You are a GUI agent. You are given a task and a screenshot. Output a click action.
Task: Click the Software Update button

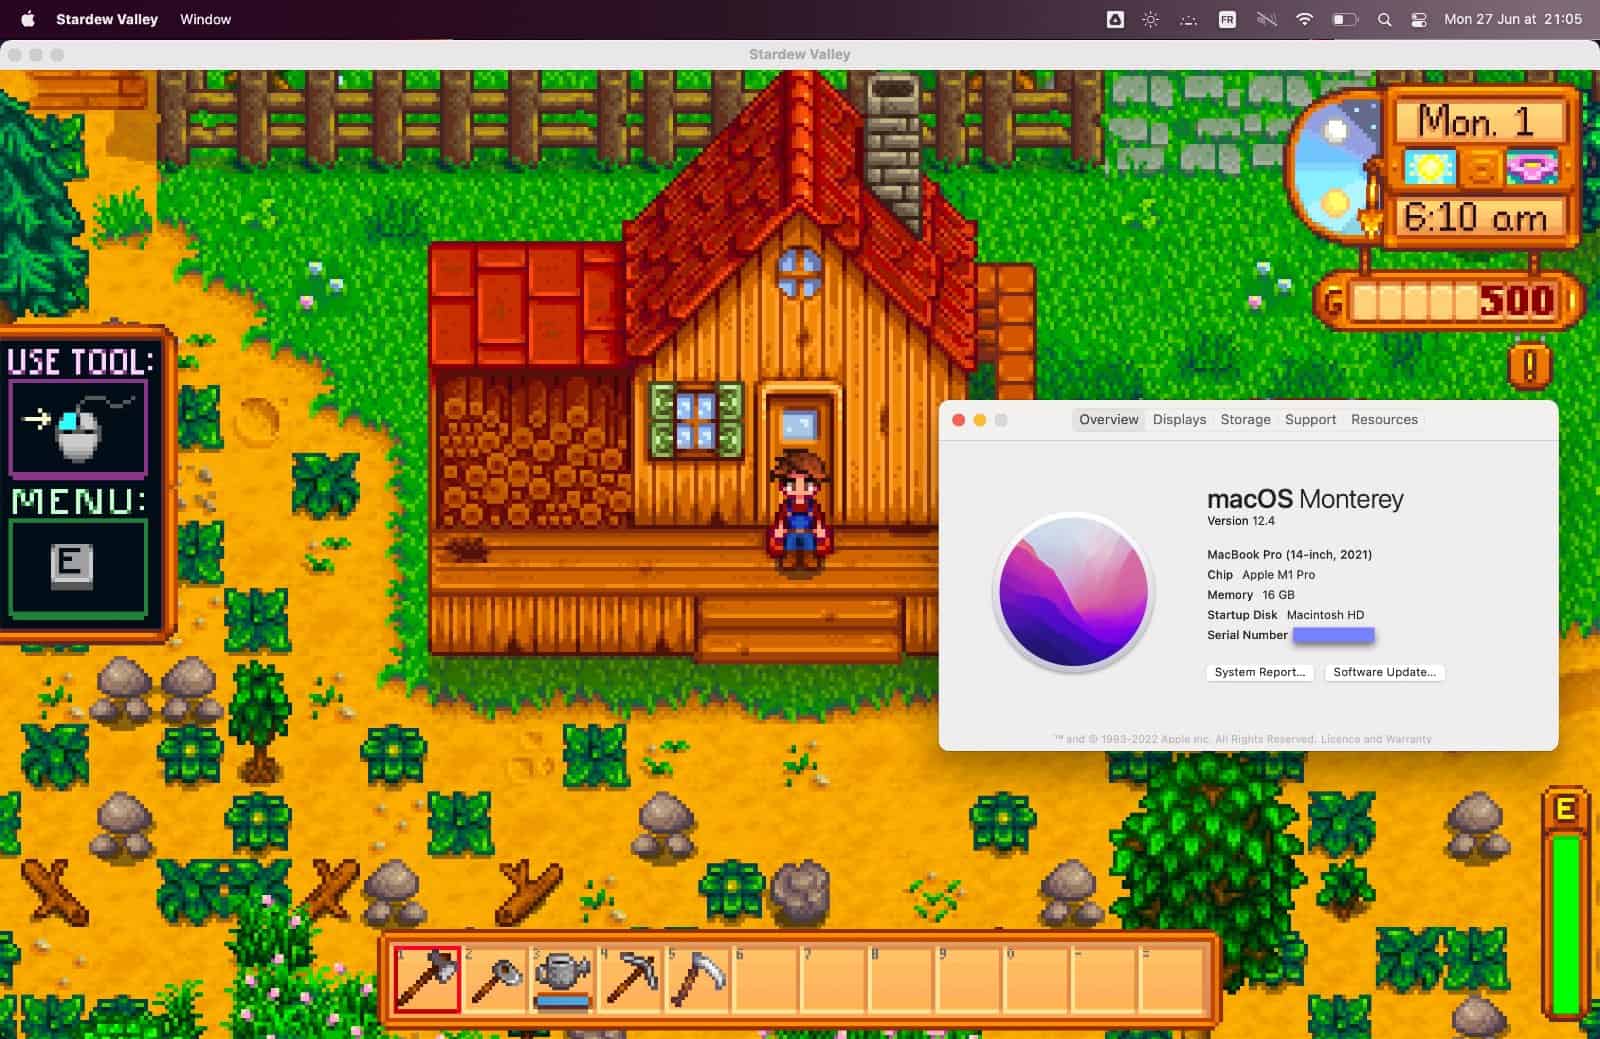(x=1384, y=672)
